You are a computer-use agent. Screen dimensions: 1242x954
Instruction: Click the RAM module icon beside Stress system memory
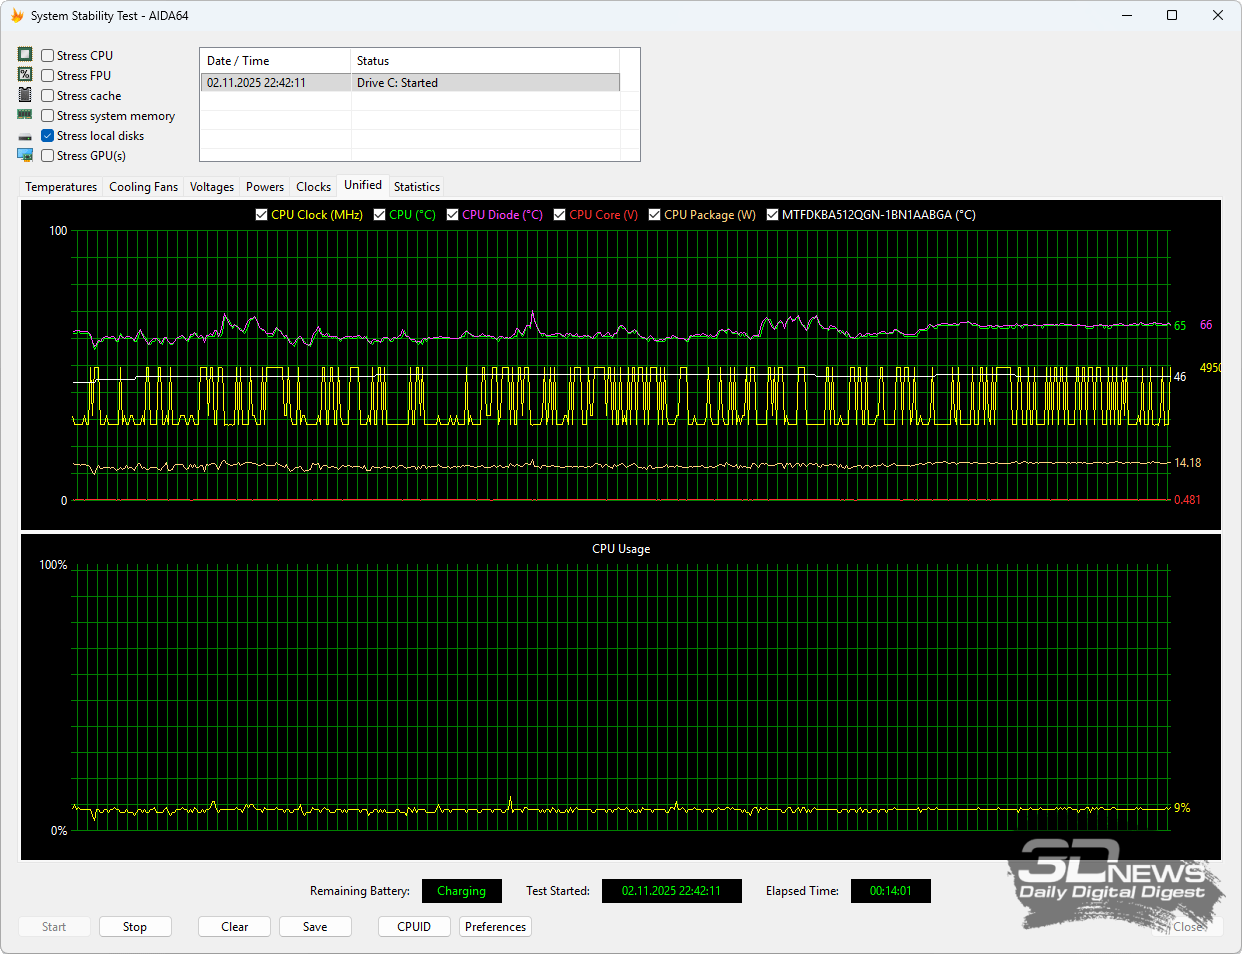[25, 115]
